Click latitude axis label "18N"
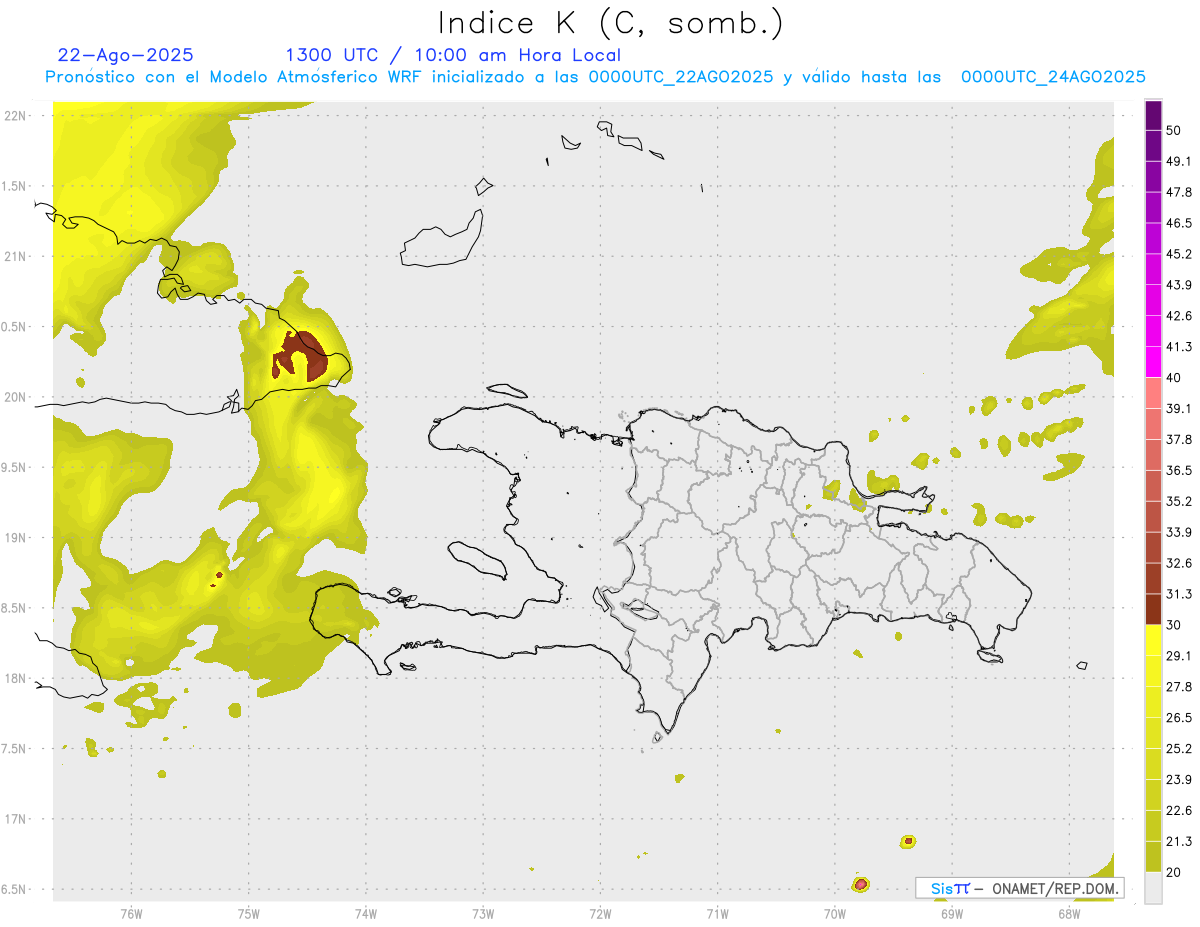 [15, 679]
